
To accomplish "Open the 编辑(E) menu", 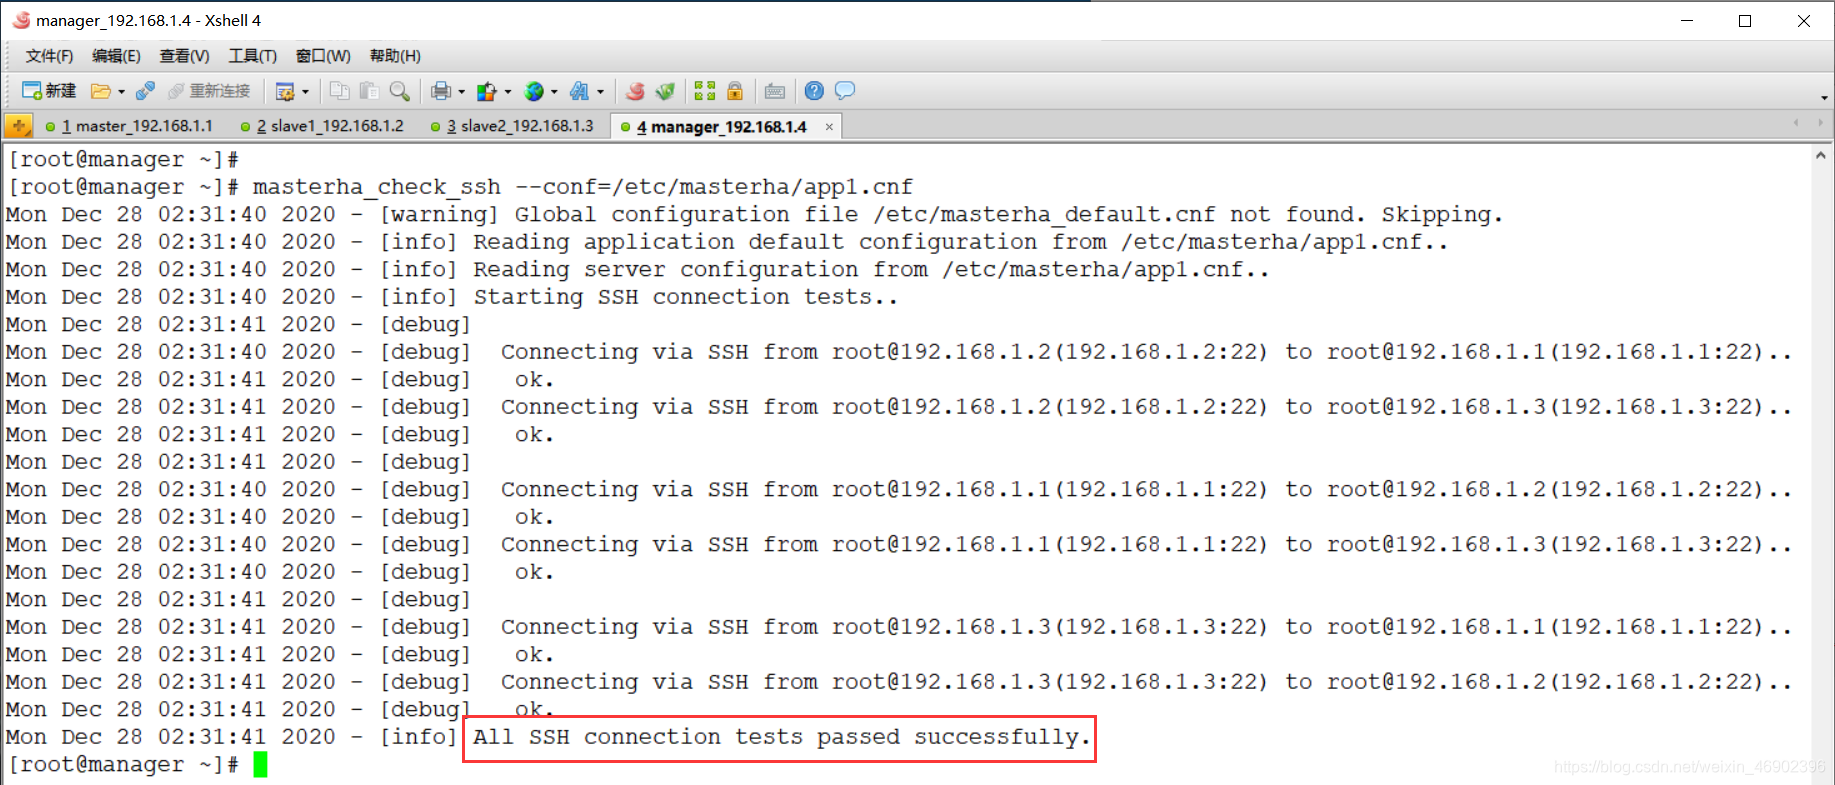I will click(x=116, y=56).
